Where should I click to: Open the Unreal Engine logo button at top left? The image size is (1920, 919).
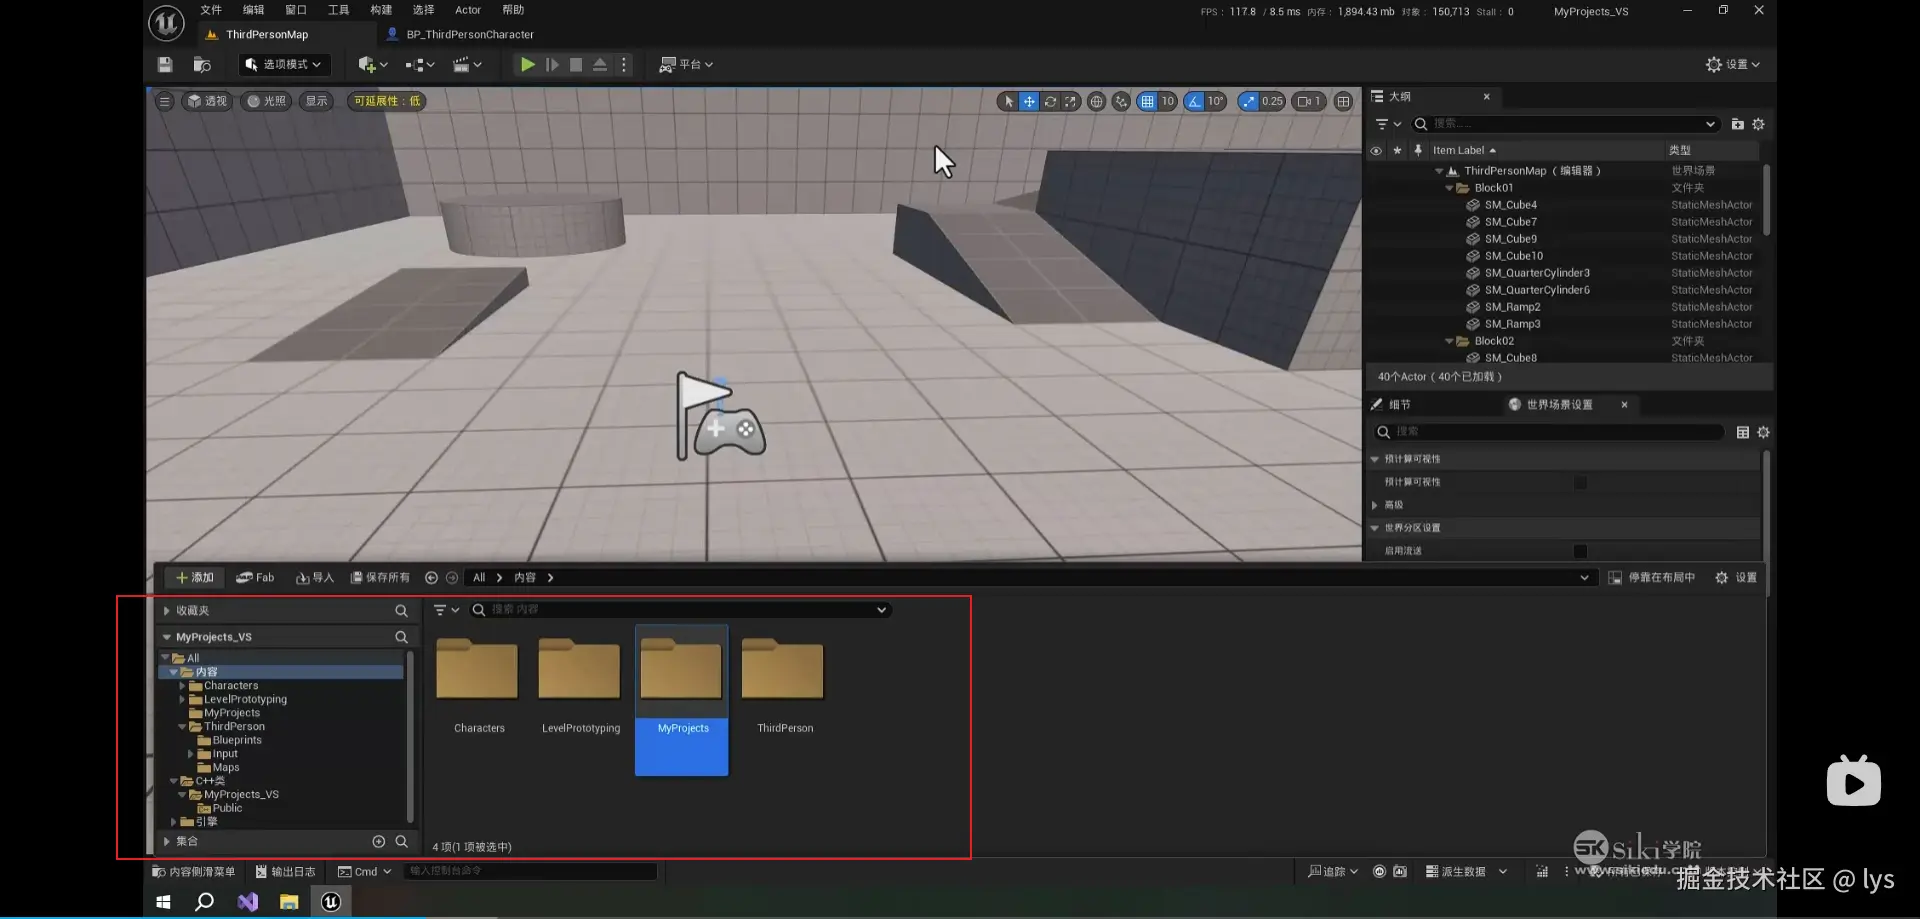point(166,22)
